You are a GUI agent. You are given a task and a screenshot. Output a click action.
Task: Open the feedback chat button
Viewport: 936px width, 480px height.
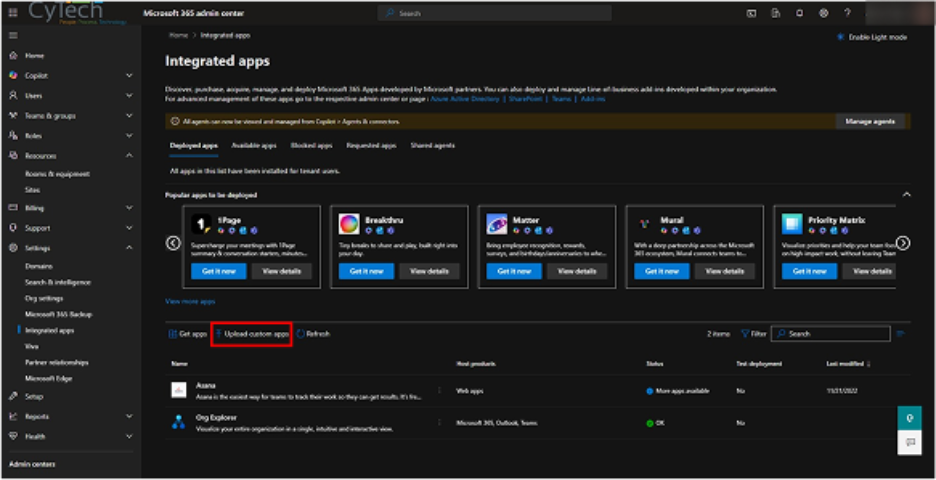(x=909, y=442)
